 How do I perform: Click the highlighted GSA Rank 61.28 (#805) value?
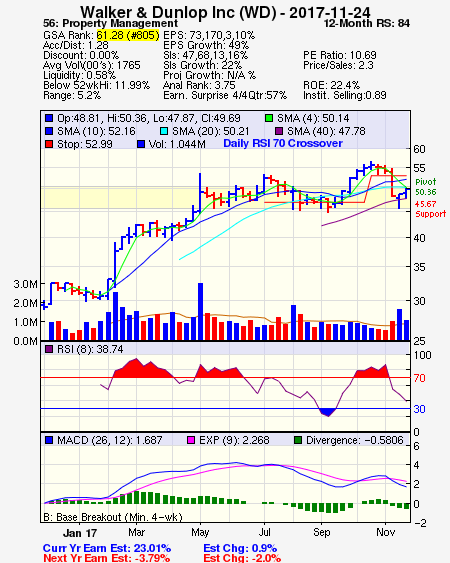coord(128,35)
